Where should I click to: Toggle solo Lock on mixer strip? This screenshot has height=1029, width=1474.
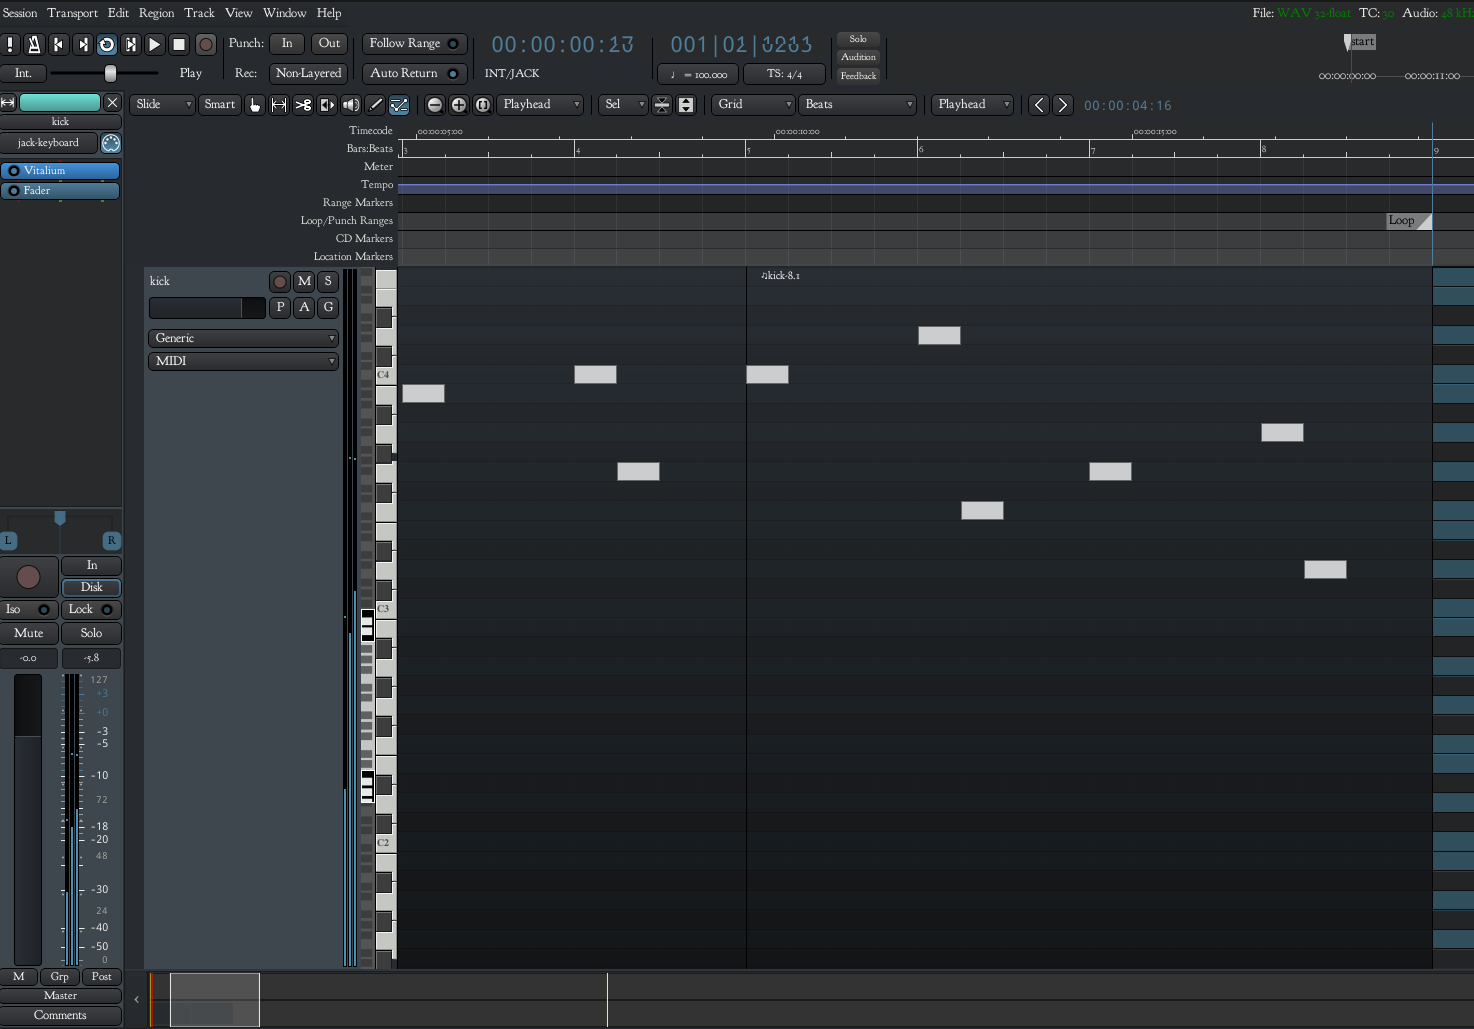click(x=91, y=609)
